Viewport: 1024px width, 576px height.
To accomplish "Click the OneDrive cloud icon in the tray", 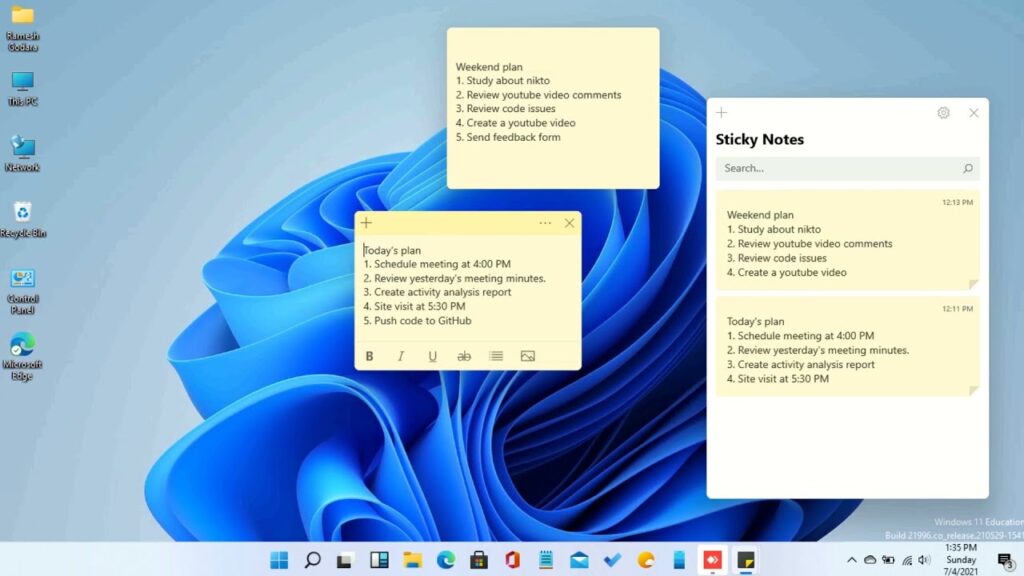I will coord(870,560).
